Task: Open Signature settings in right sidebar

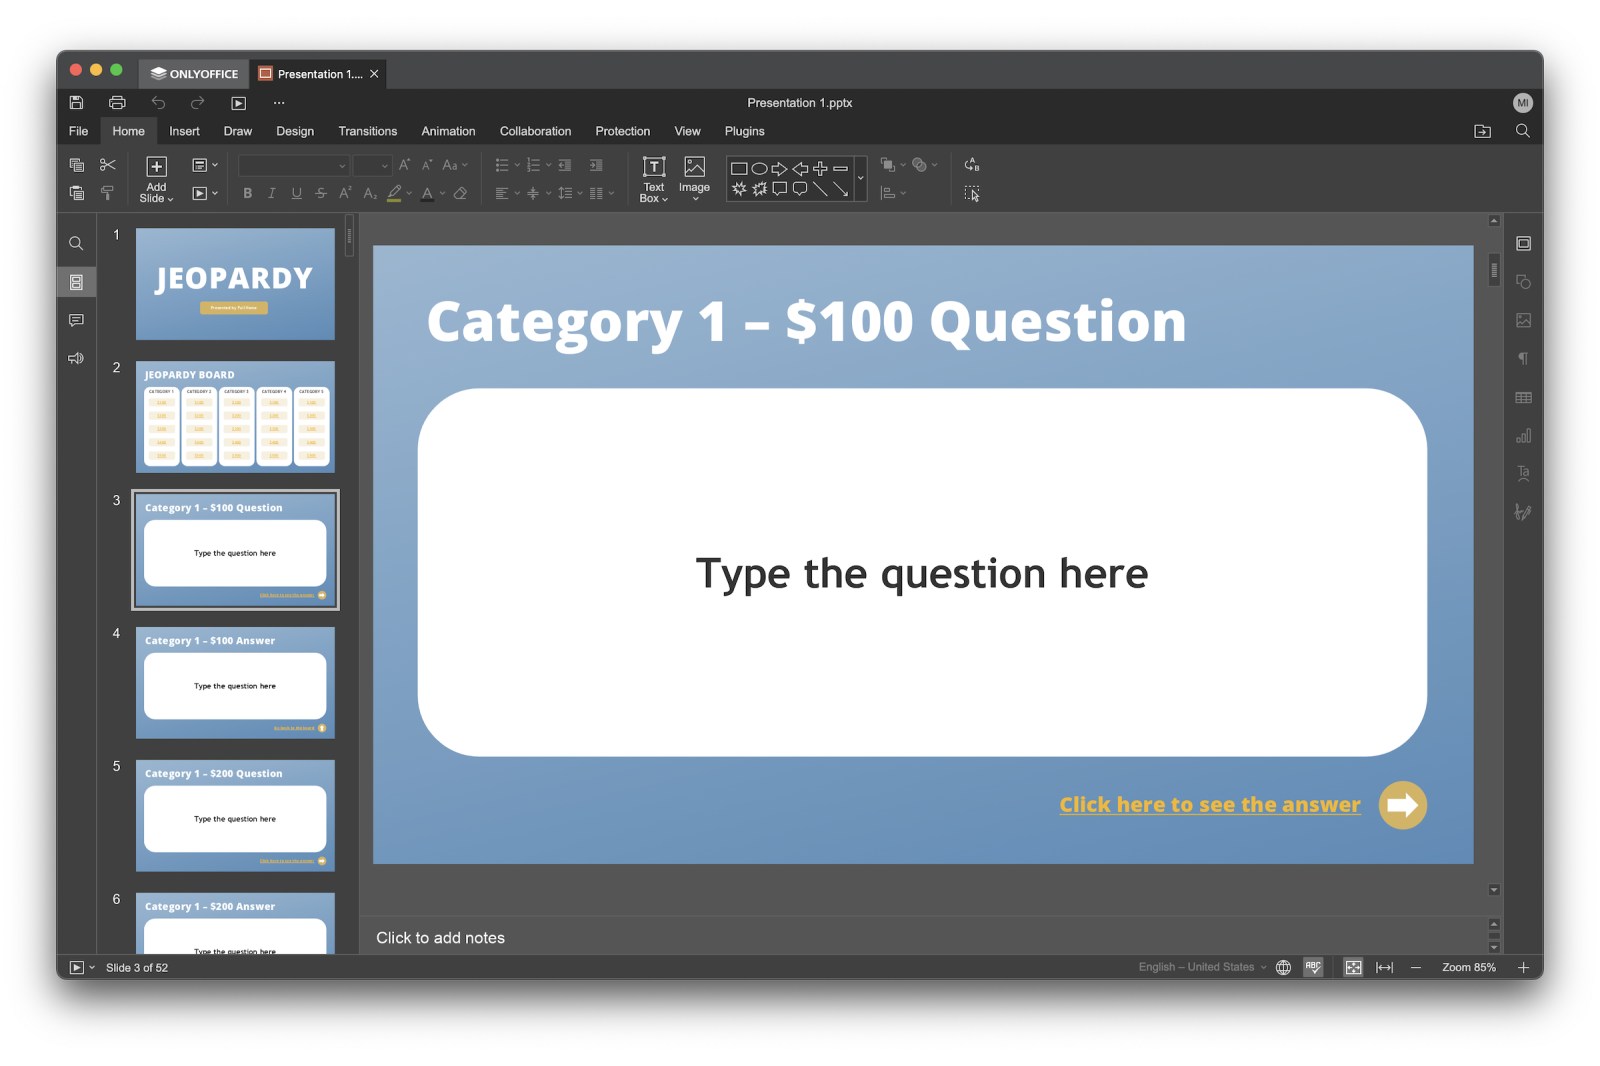Action: tap(1523, 512)
